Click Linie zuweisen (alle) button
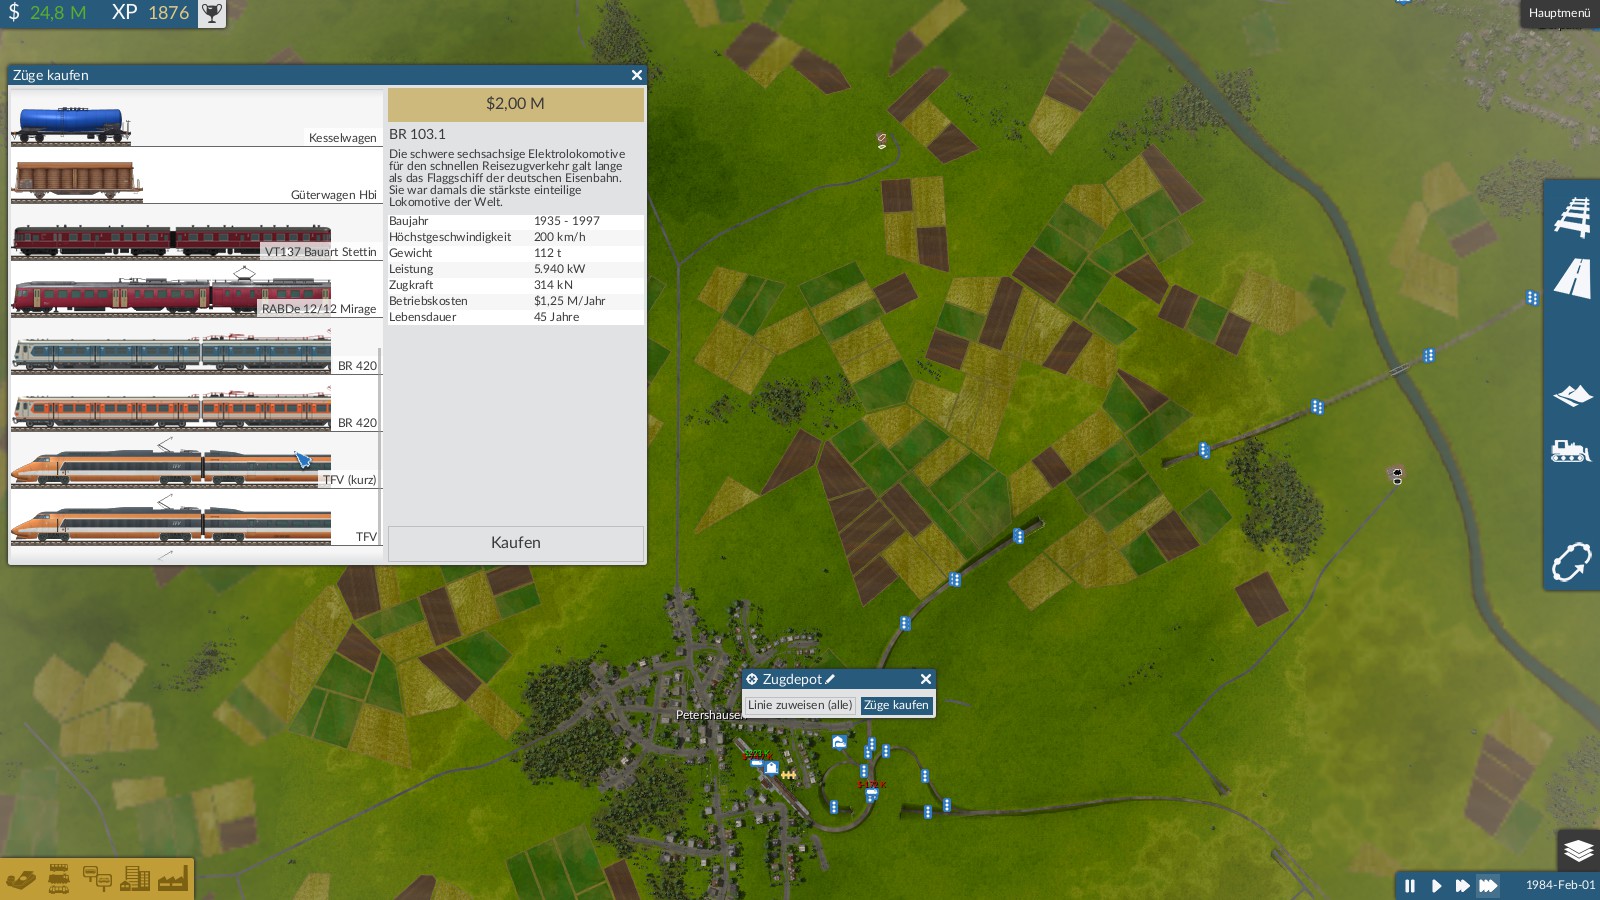1600x900 pixels. [800, 705]
